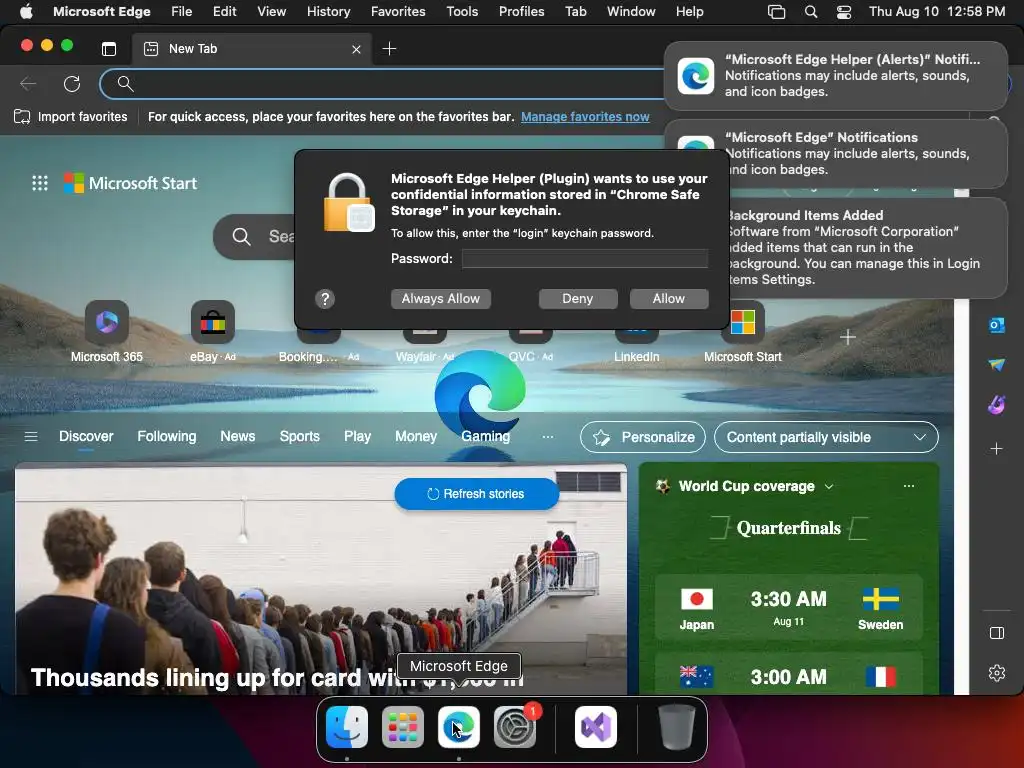Image resolution: width=1024 pixels, height=768 pixels.
Task: Open the Profiles menu in menu bar
Action: [x=521, y=11]
